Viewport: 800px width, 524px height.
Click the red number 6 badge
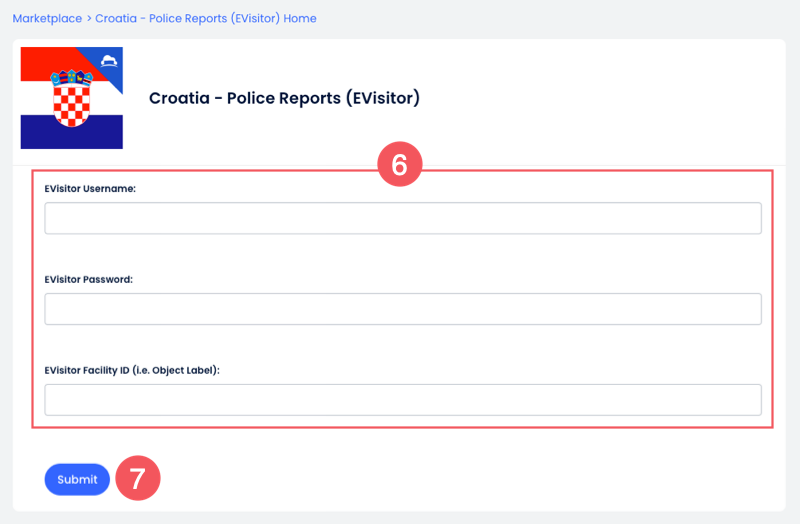pyautogui.click(x=399, y=166)
